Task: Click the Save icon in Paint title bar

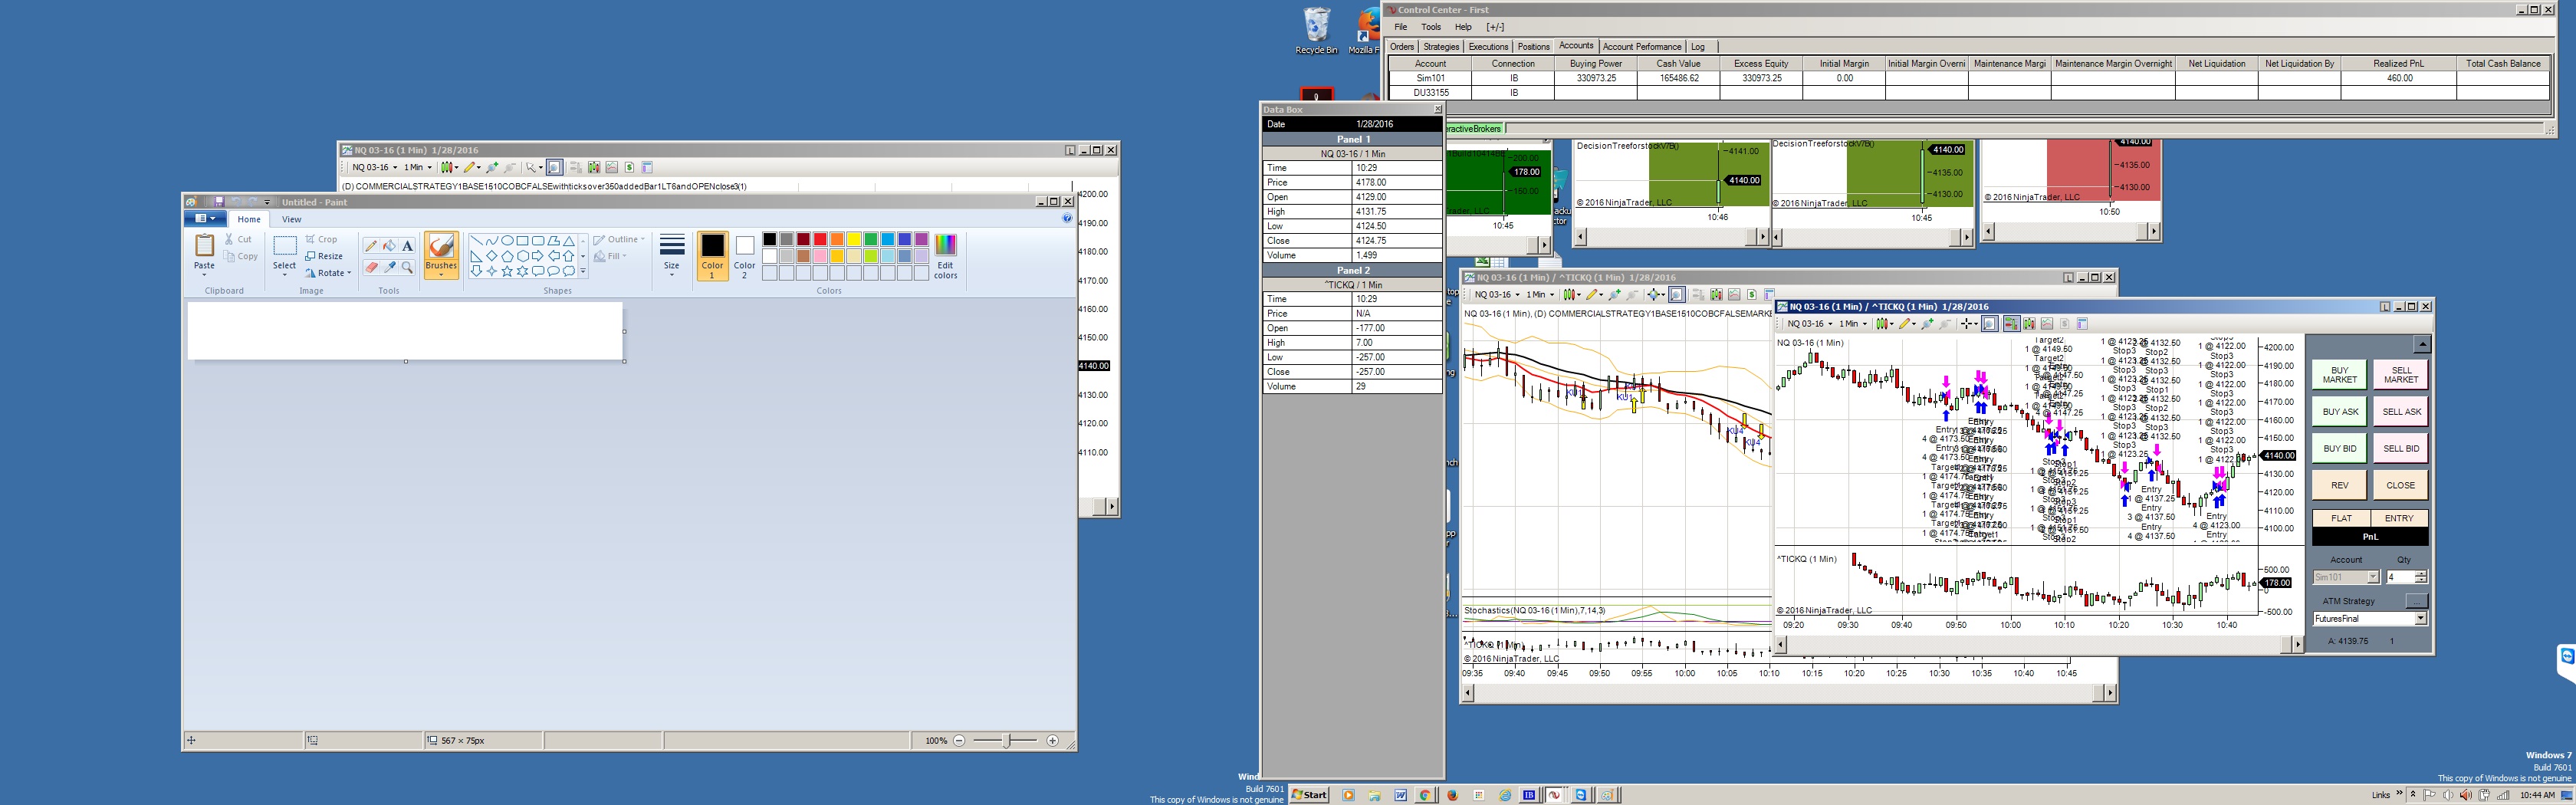Action: 219,202
